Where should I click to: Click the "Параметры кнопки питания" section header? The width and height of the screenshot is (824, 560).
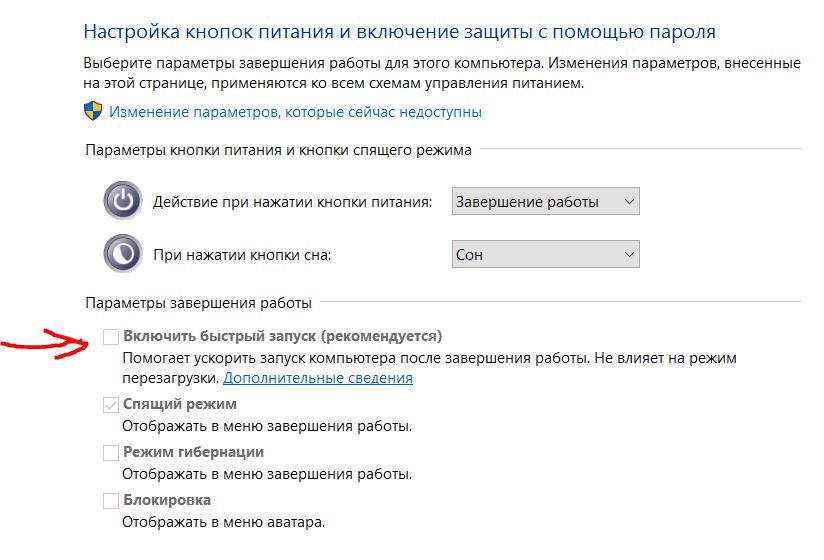[x=278, y=150]
